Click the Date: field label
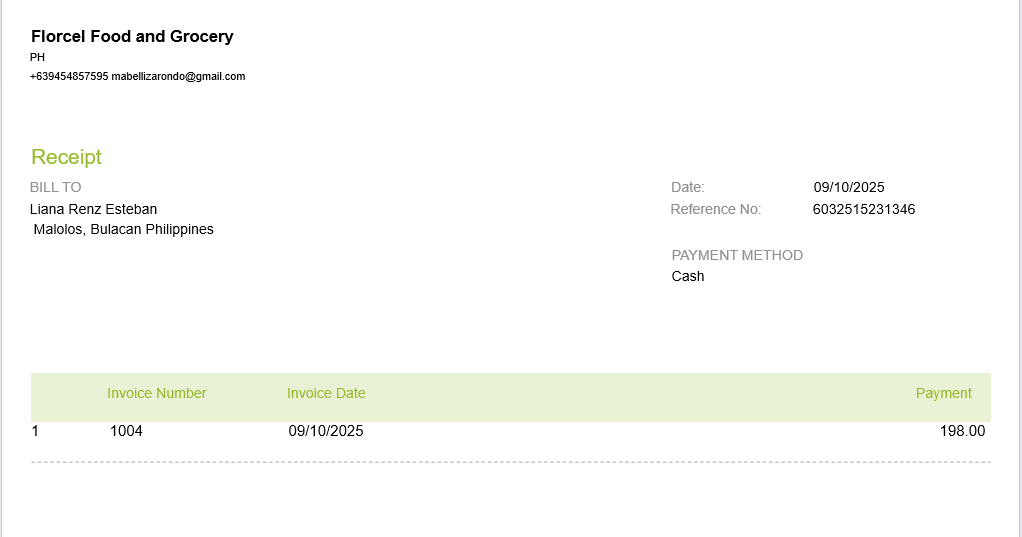The width and height of the screenshot is (1022, 537). coord(688,187)
